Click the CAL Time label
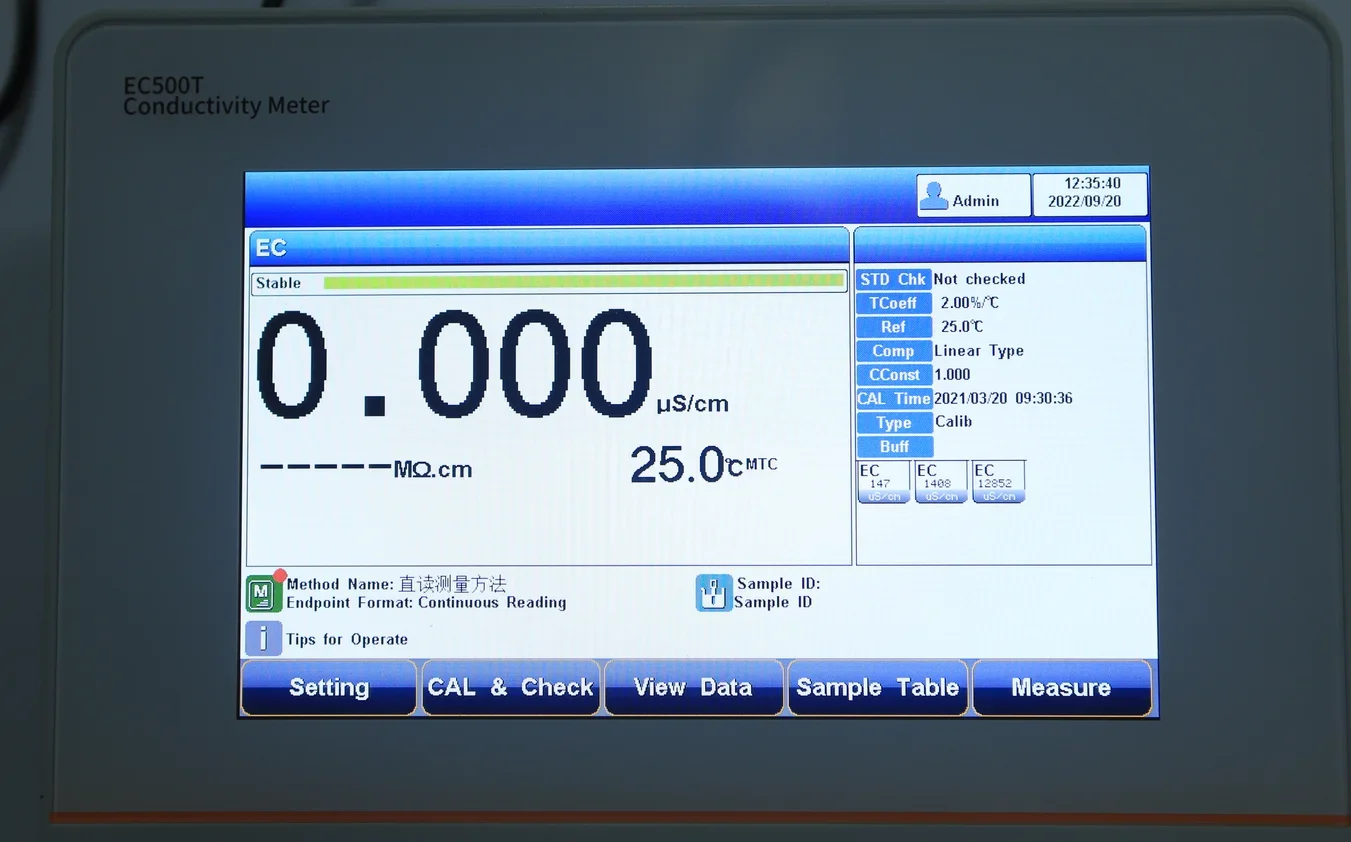1351x842 pixels. (894, 398)
